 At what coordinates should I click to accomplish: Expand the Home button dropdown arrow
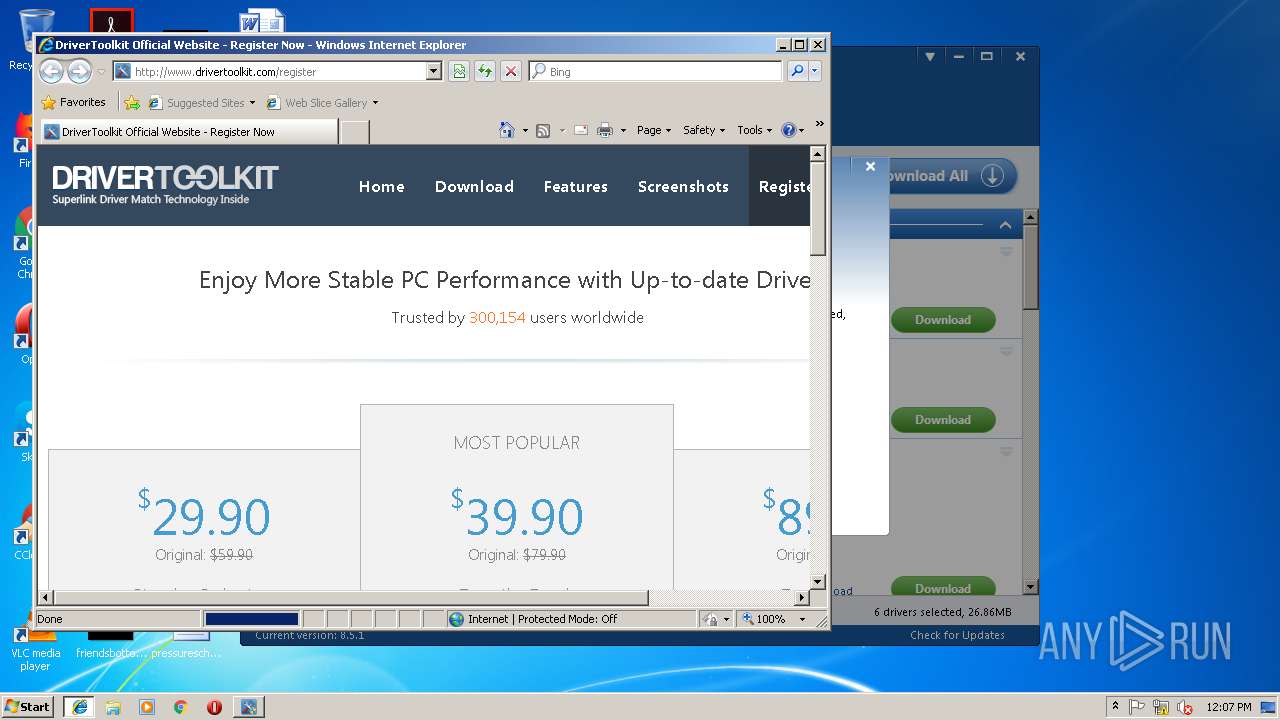tap(525, 130)
